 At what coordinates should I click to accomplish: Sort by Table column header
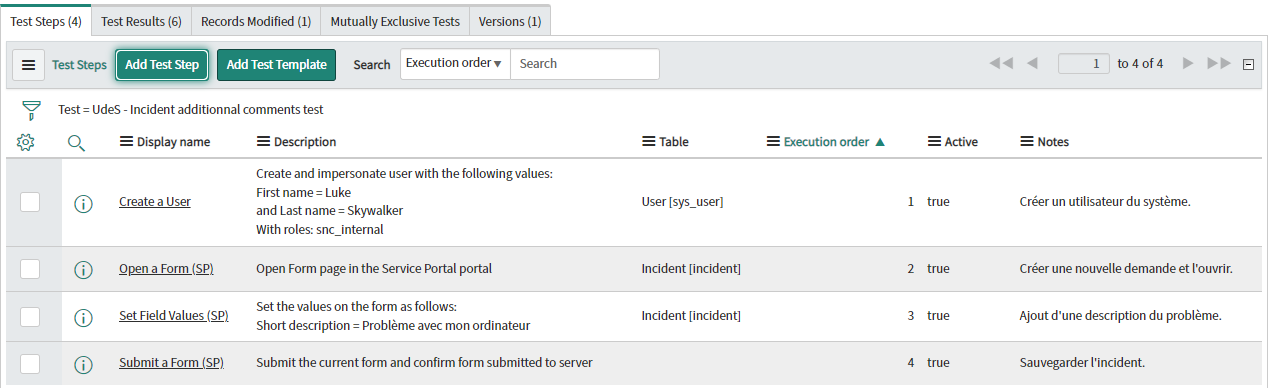tap(674, 142)
